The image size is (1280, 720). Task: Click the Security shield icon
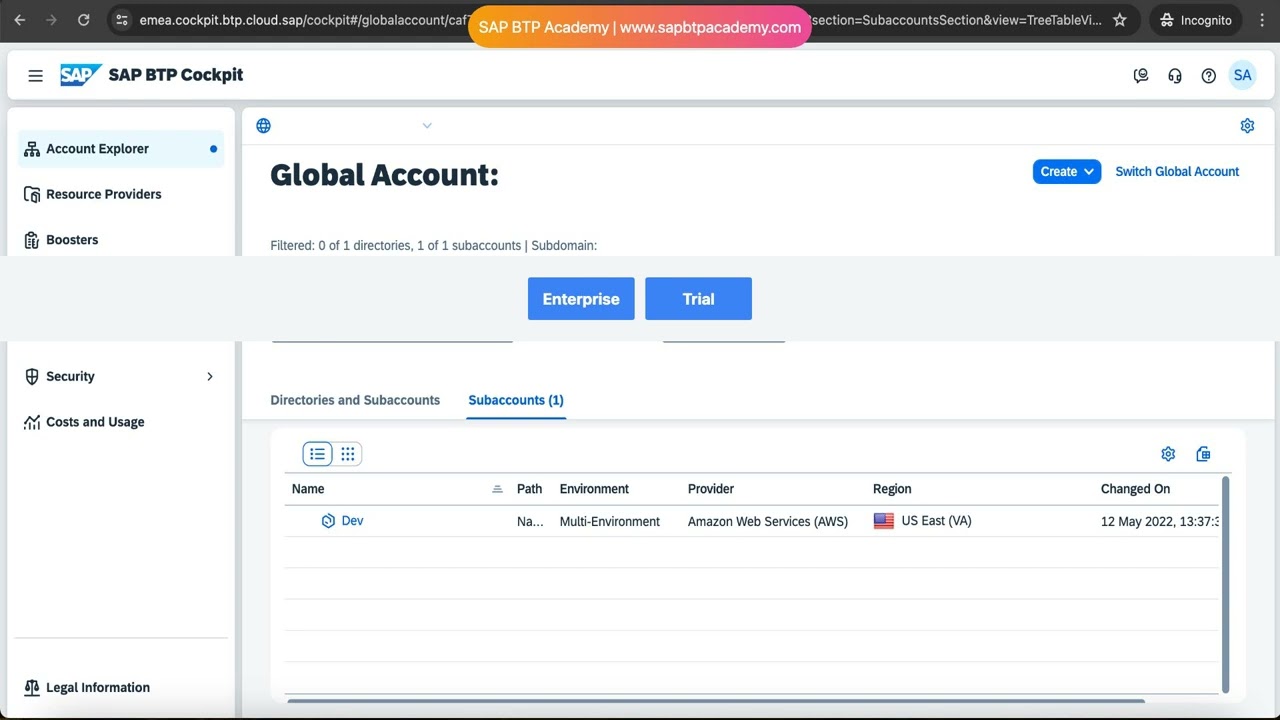pos(32,376)
